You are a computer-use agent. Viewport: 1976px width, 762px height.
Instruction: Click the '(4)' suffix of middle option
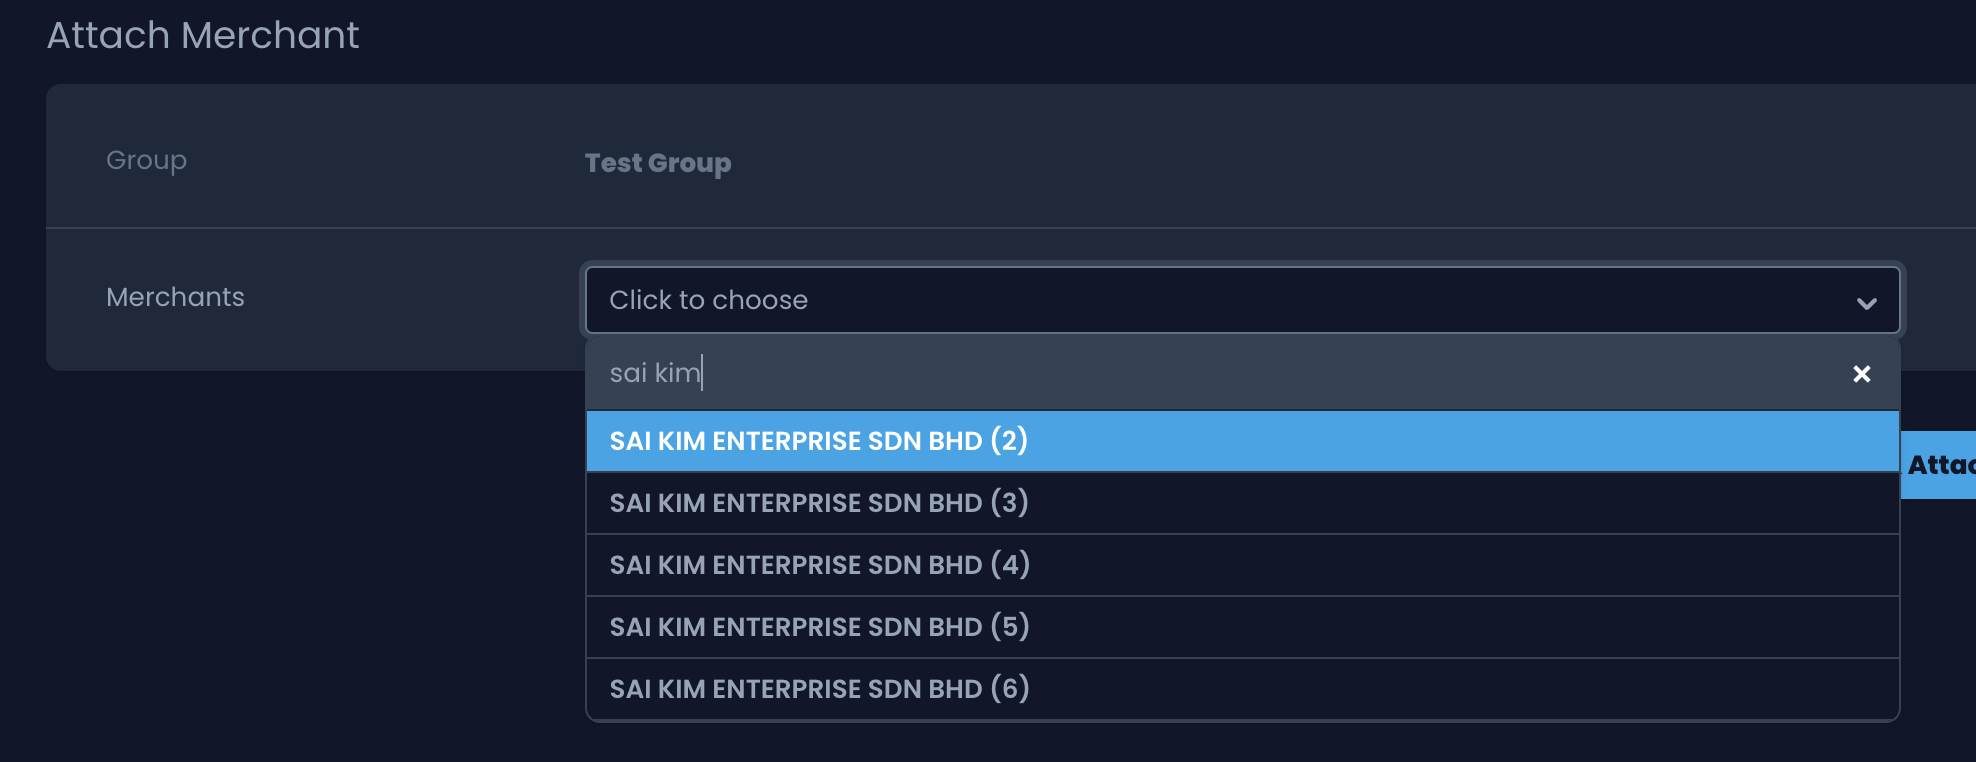click(x=1010, y=565)
